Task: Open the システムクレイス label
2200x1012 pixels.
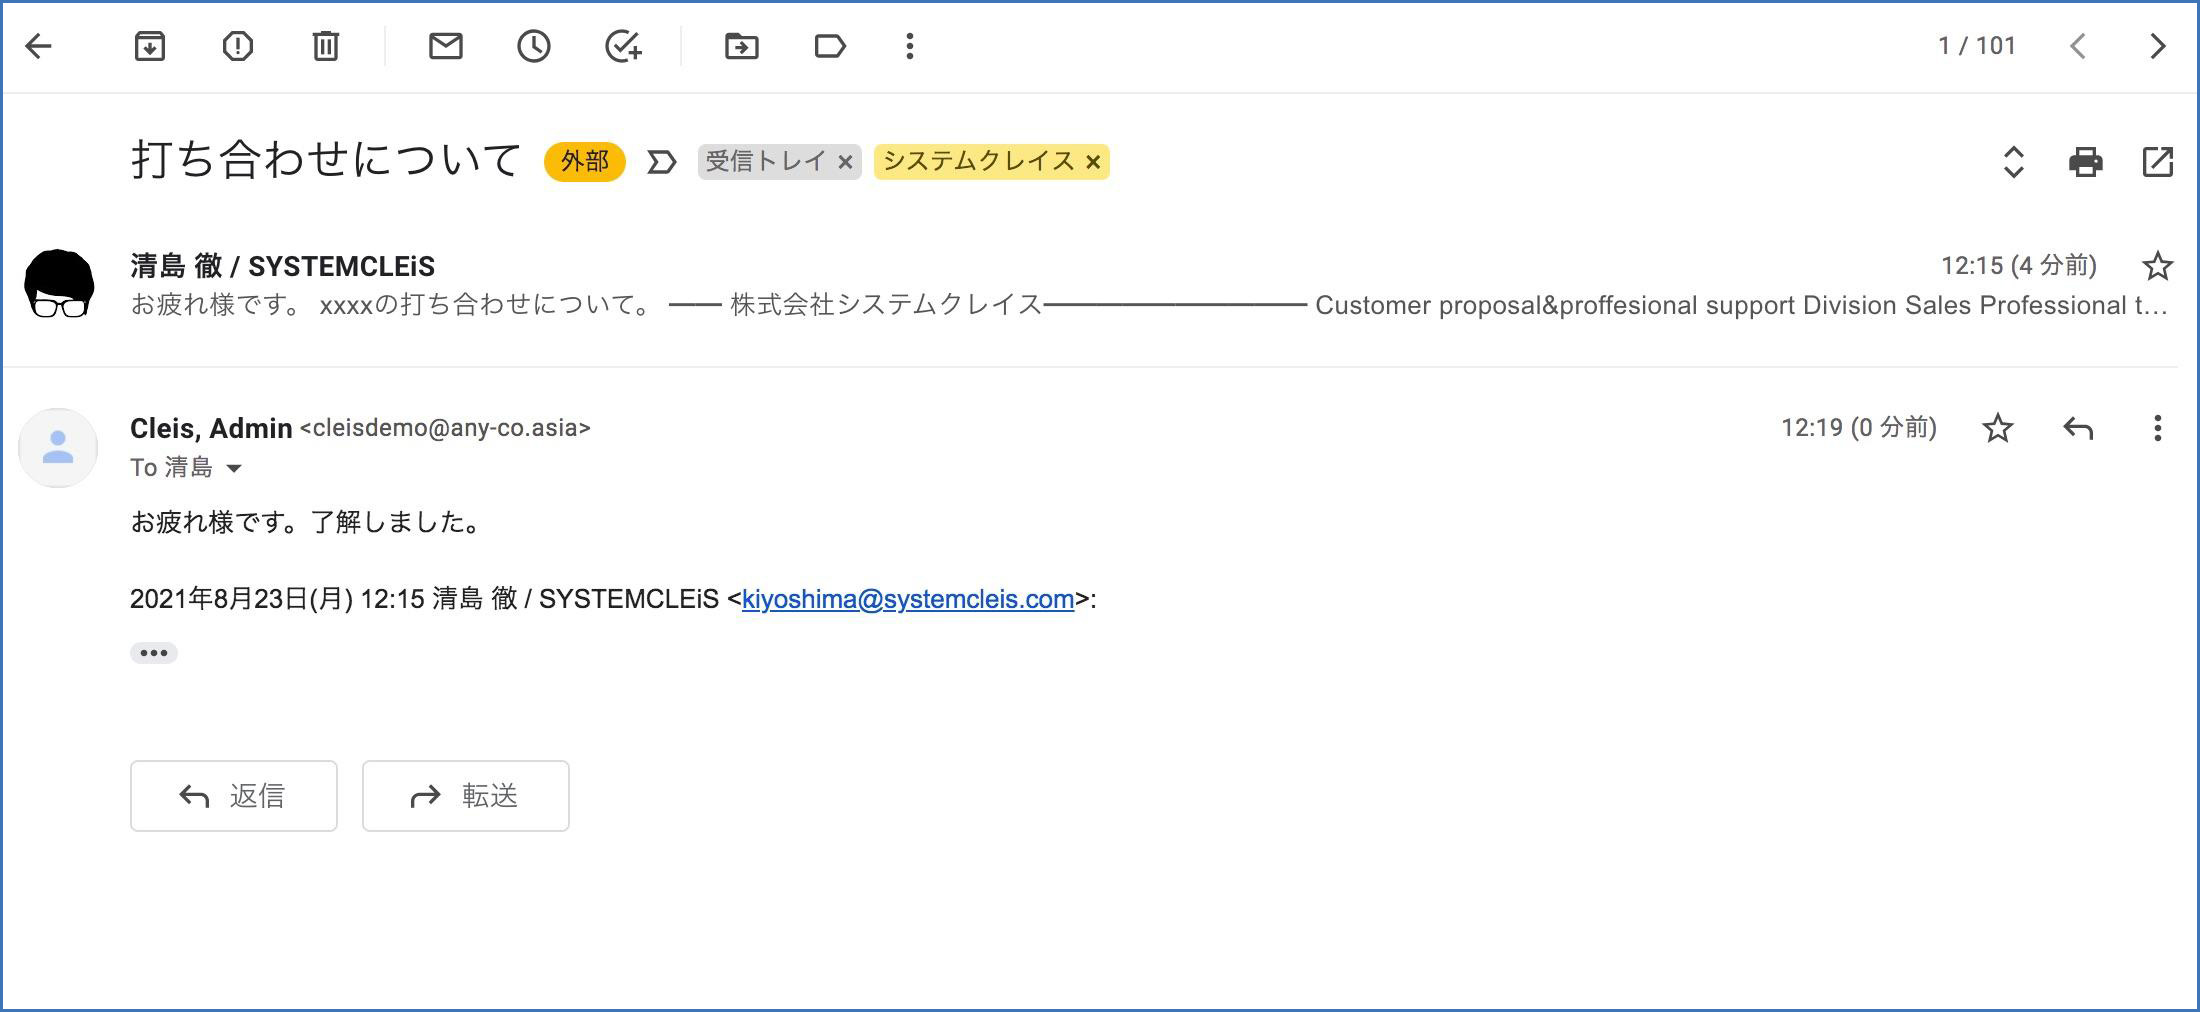Action: [979, 161]
